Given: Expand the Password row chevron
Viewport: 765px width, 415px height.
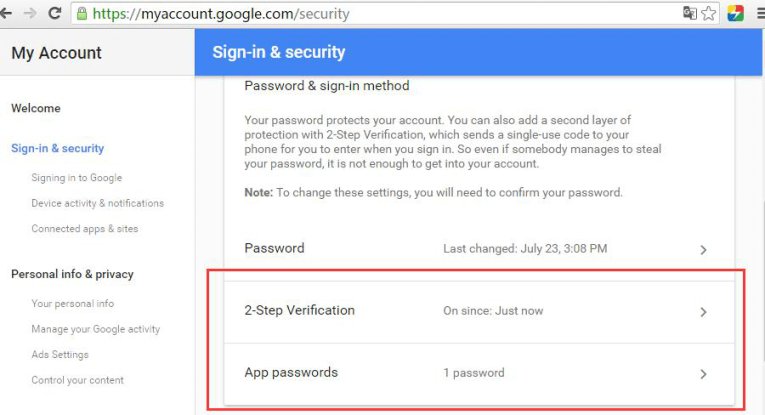Looking at the screenshot, I should [703, 250].
